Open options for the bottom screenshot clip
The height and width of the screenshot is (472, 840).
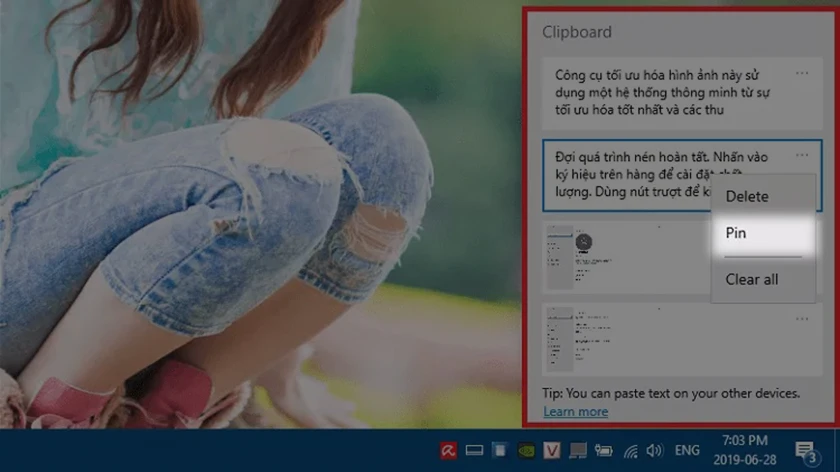[x=801, y=319]
